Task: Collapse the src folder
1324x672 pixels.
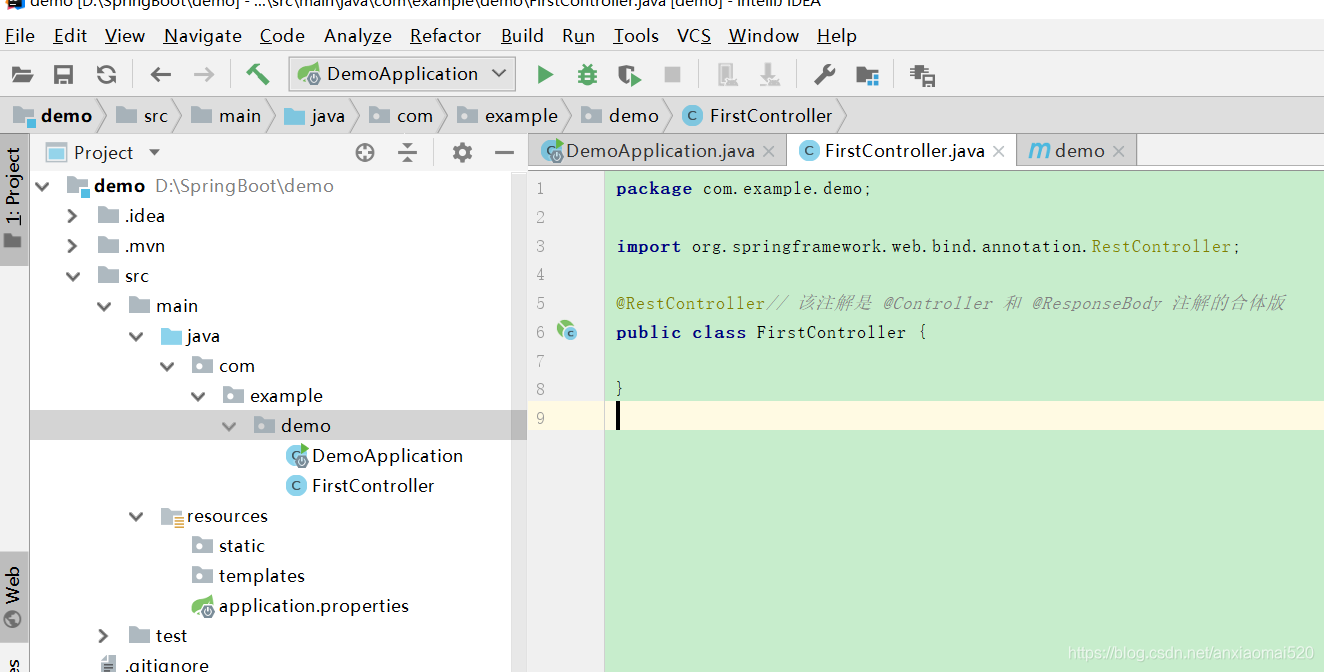Action: point(72,276)
